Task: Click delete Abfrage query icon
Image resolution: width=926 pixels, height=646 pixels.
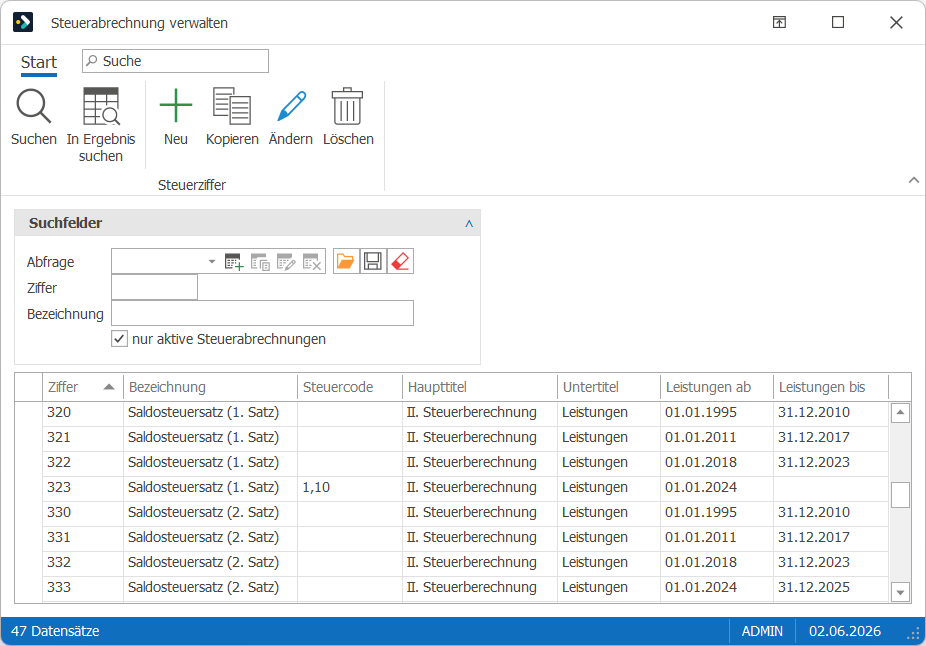Action: pos(312,262)
